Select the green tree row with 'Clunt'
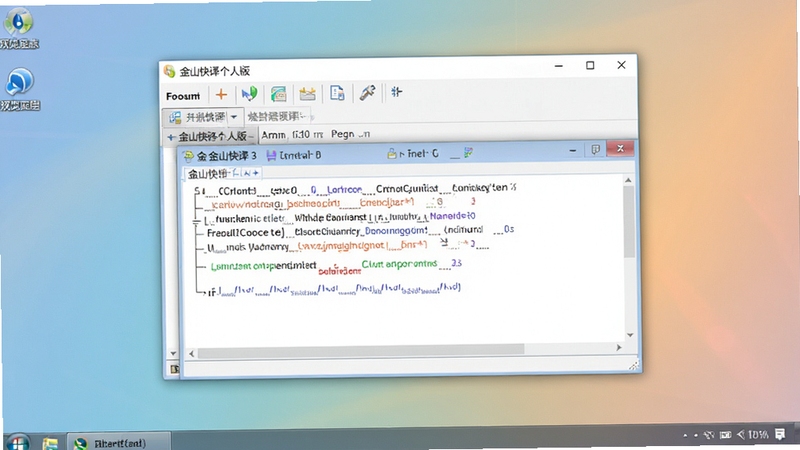This screenshot has height=450, width=800. 336,265
